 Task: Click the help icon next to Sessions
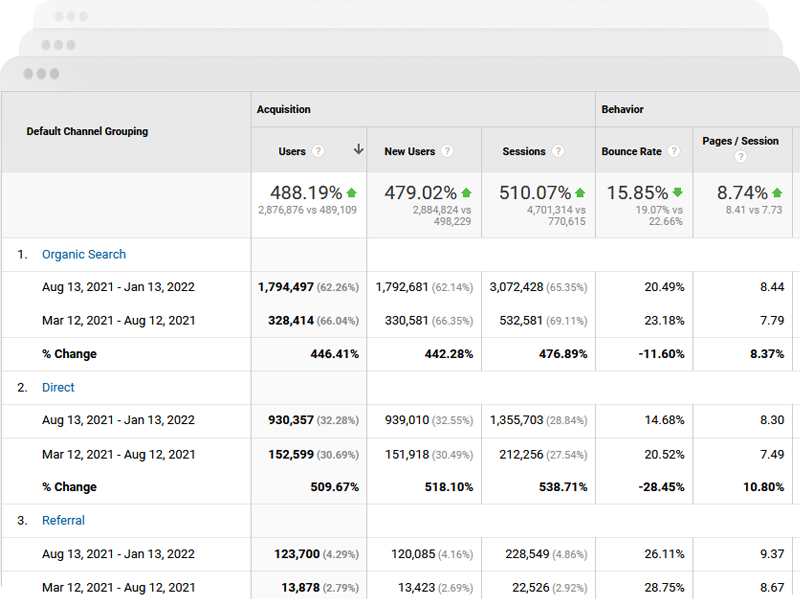tap(558, 152)
